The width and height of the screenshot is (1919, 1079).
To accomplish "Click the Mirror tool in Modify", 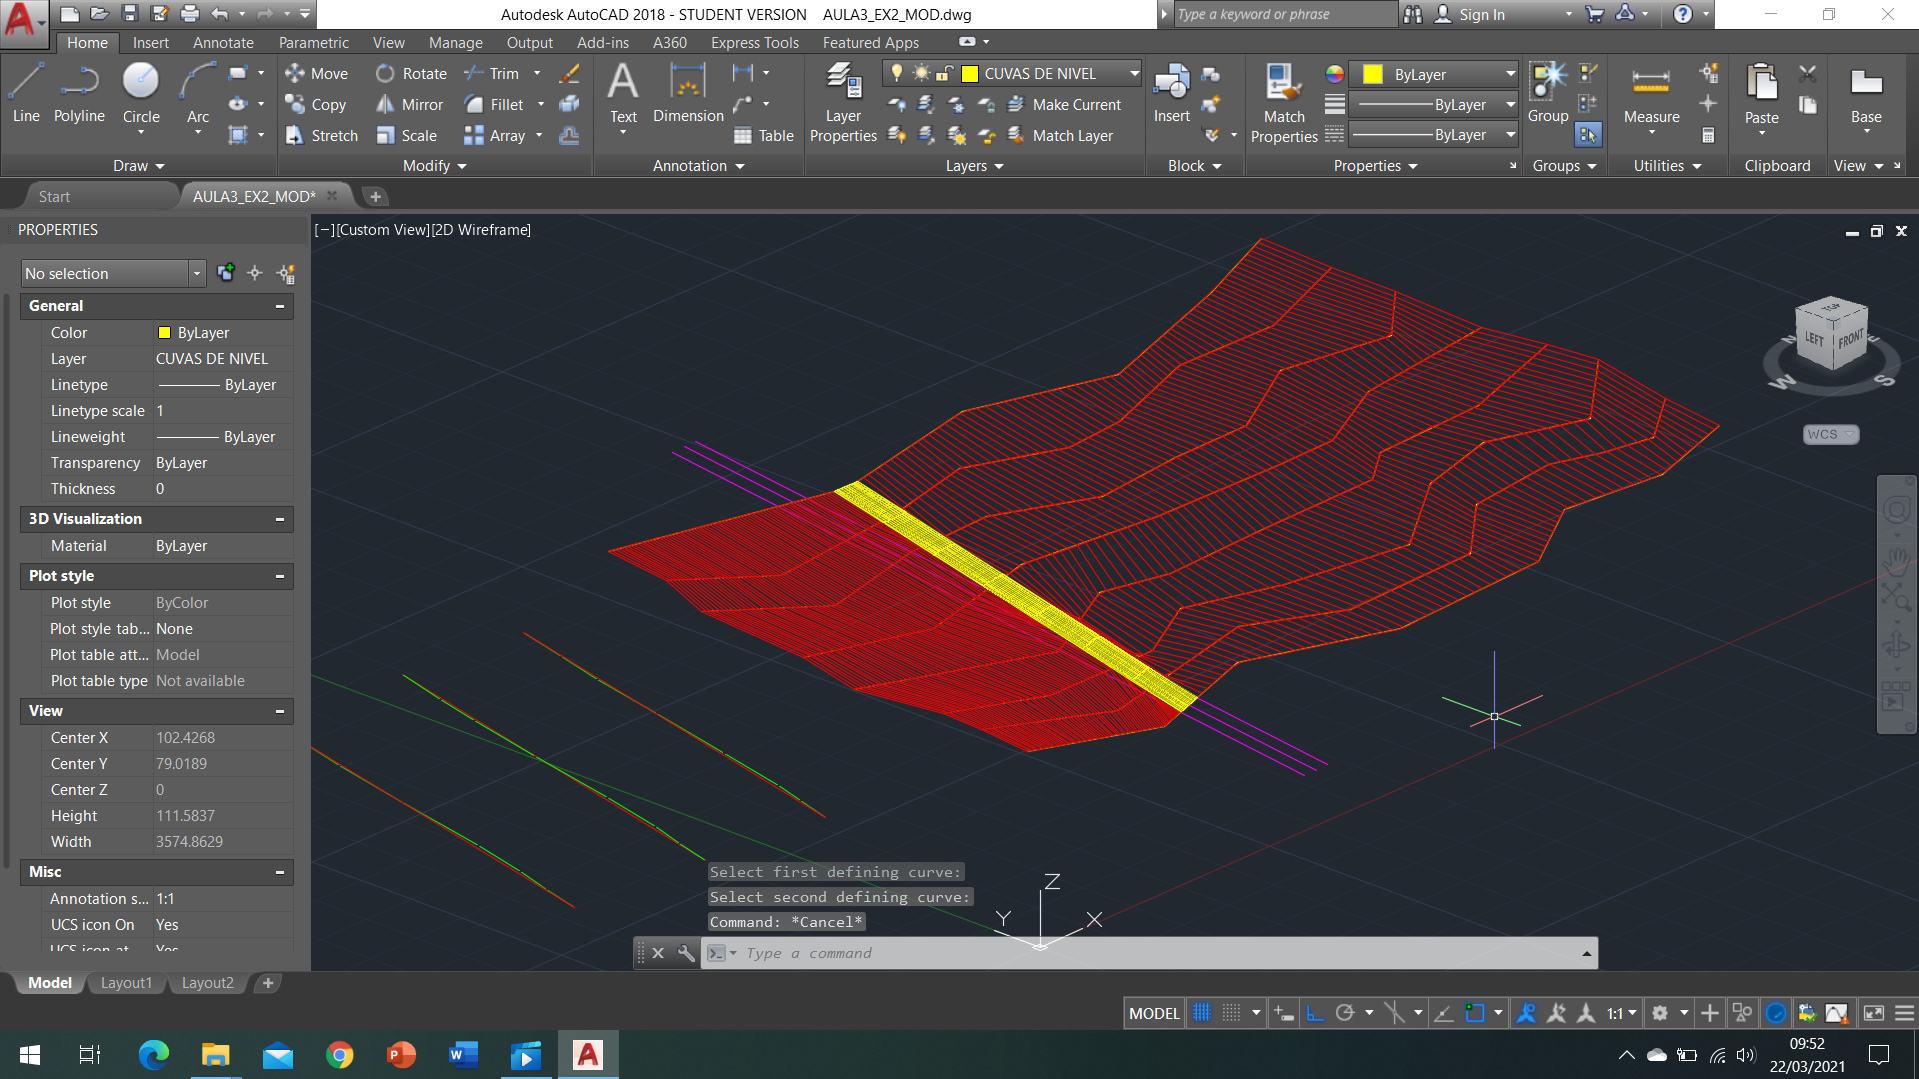I will 409,105.
